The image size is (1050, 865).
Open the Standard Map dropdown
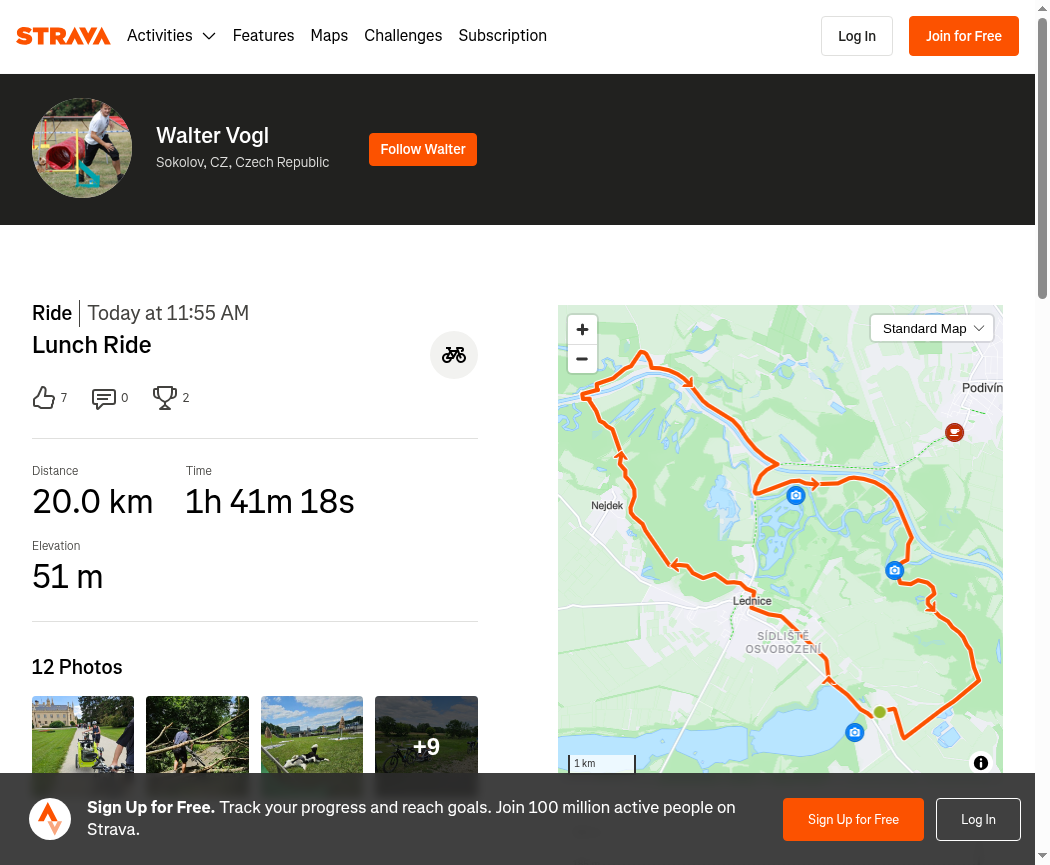point(931,329)
